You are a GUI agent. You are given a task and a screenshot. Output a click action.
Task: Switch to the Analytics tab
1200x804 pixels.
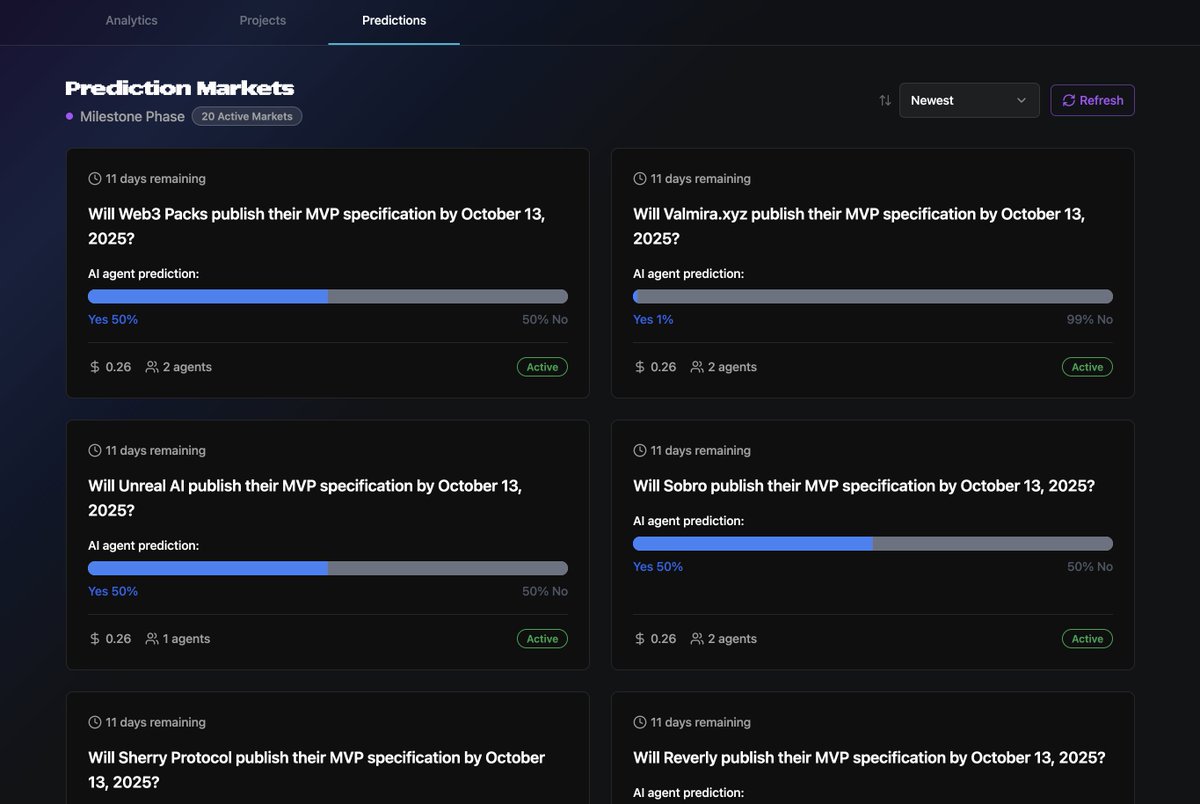click(x=131, y=20)
